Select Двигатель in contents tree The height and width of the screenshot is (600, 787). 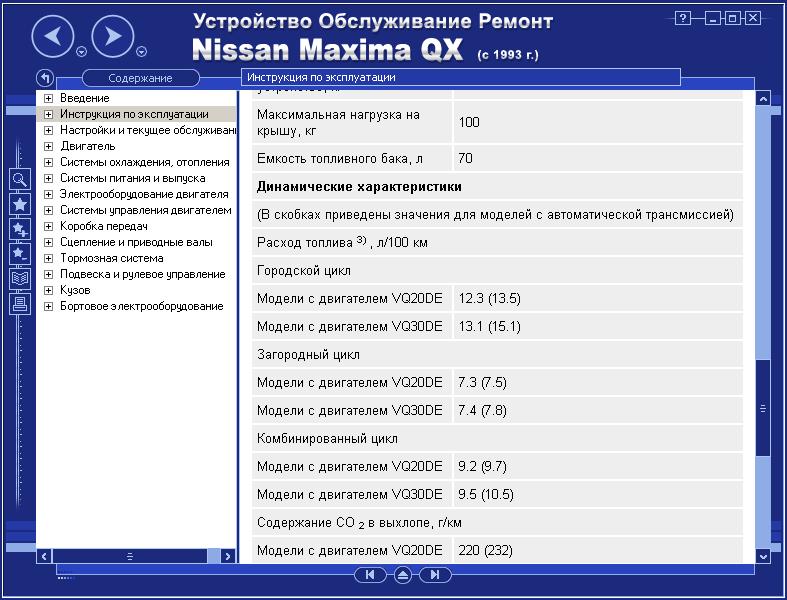coord(88,146)
